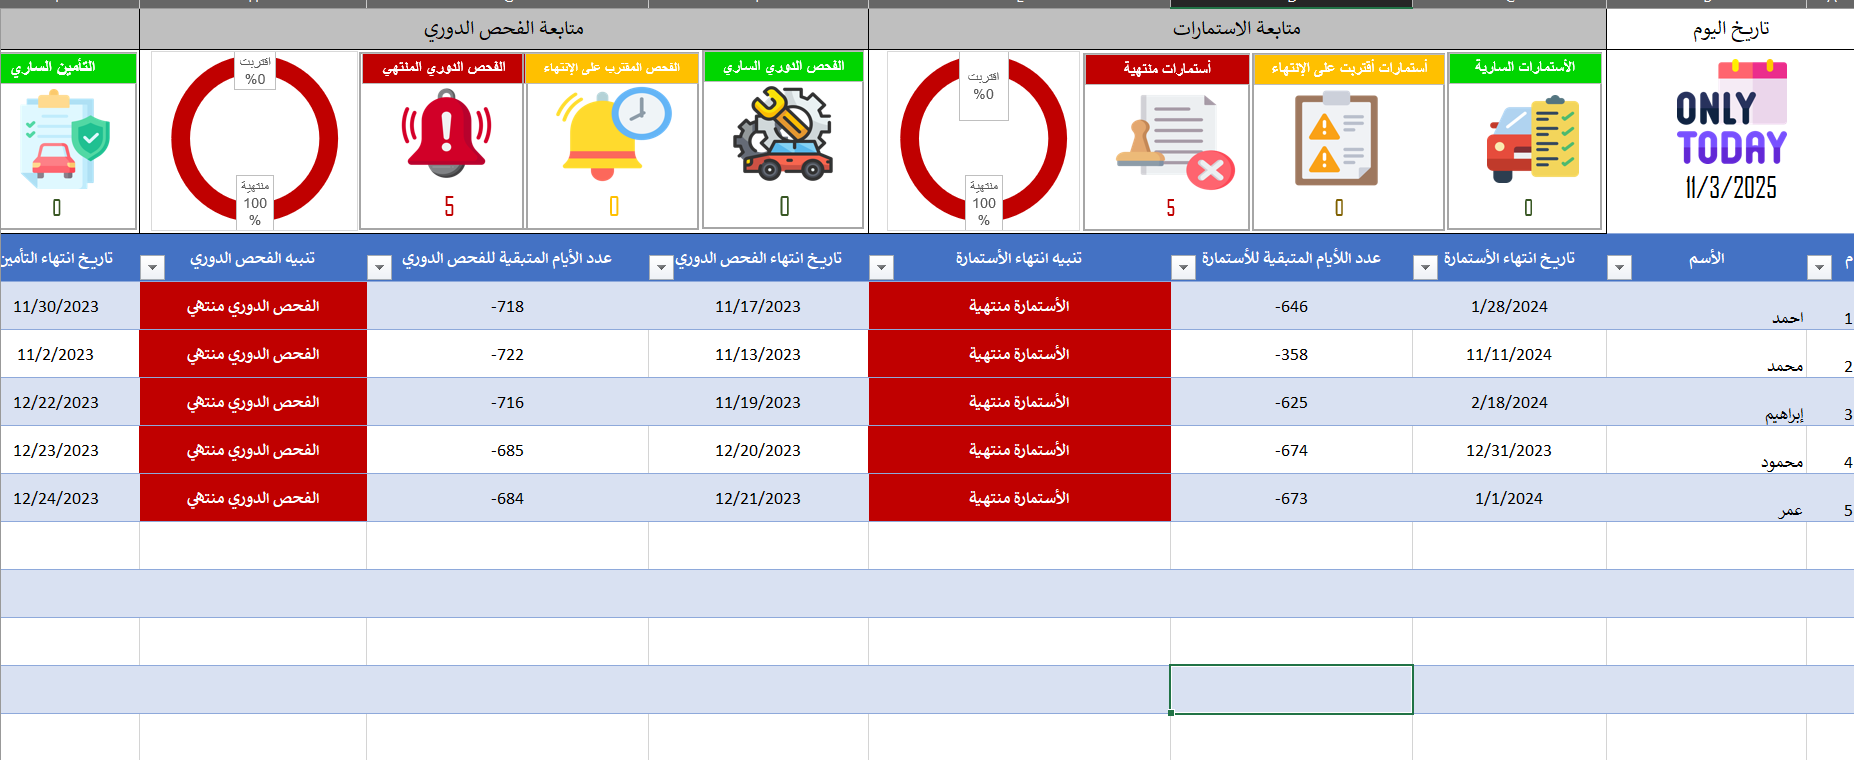
Task: Select the registration forms donut chart
Action: [x=983, y=139]
